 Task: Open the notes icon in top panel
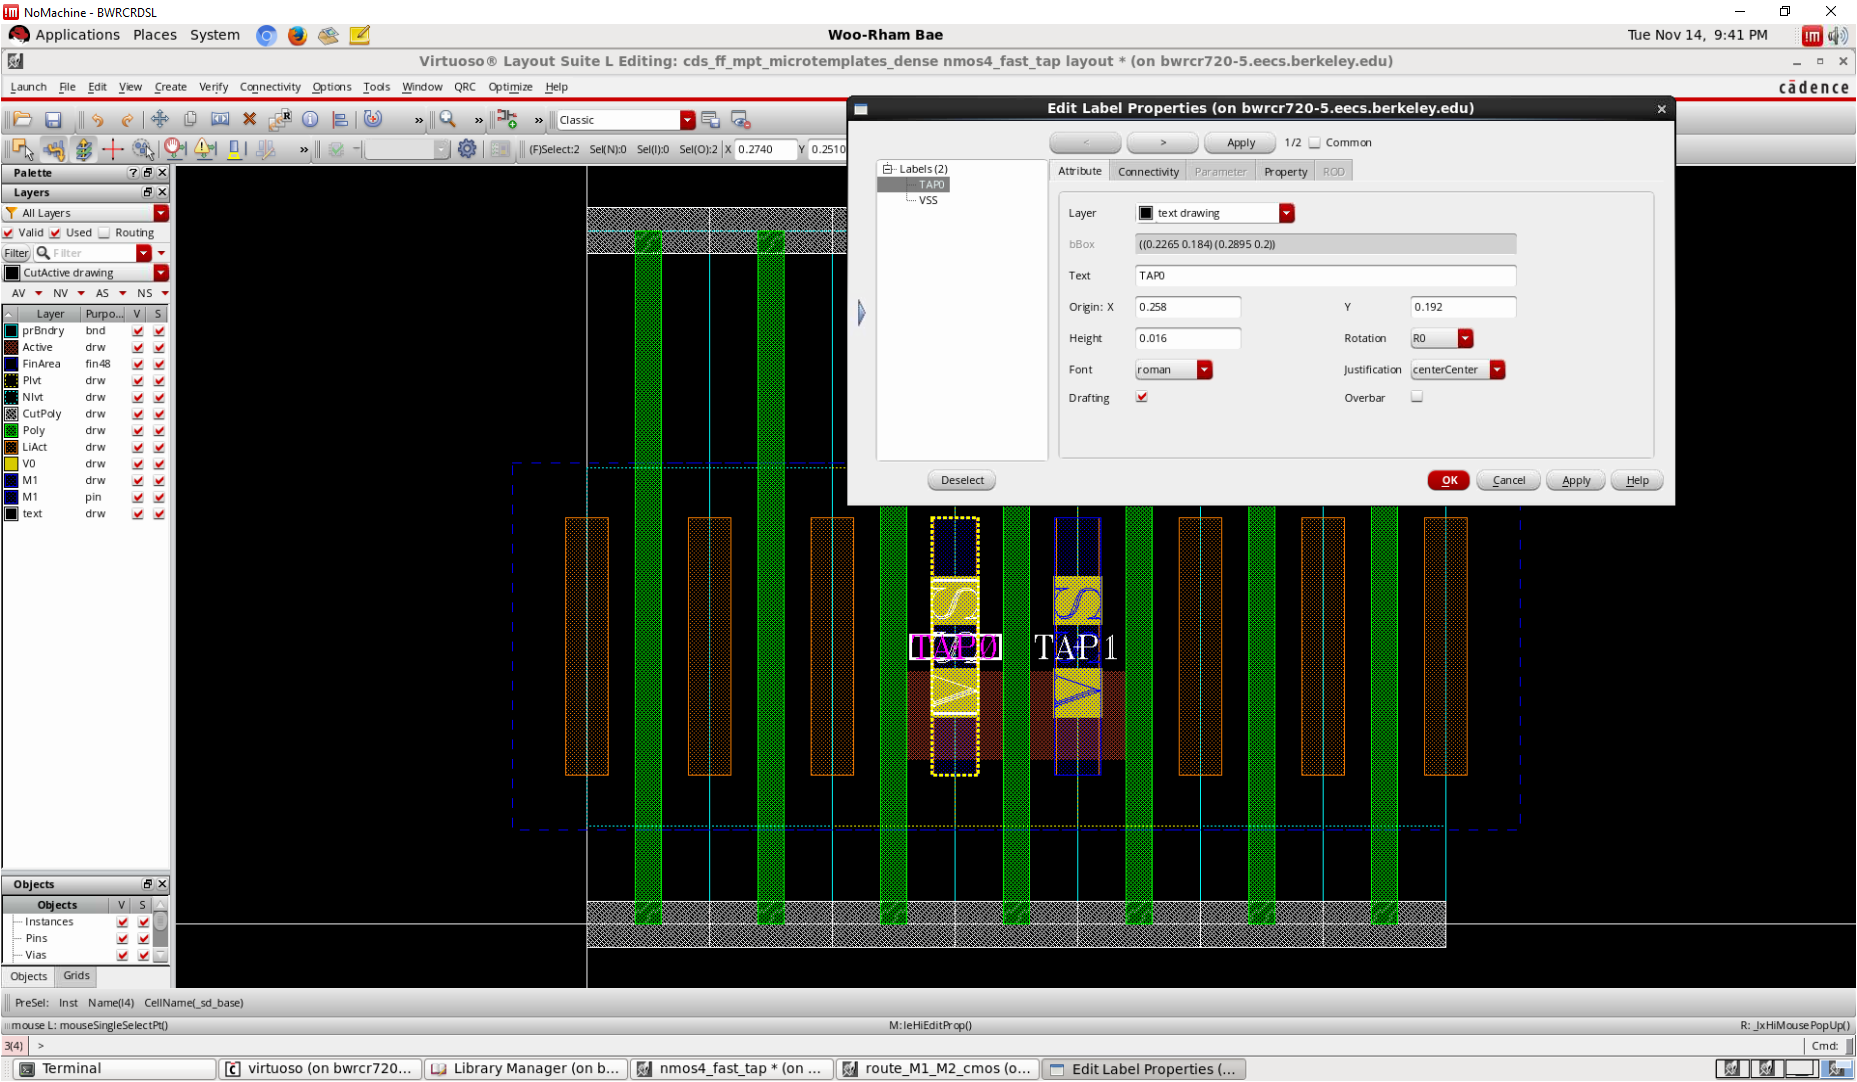360,35
